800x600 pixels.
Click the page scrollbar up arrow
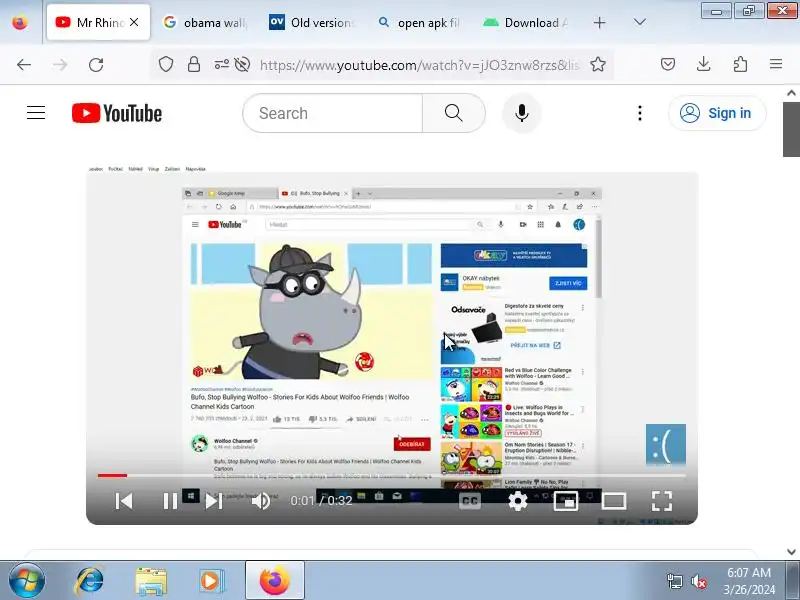tap(791, 93)
